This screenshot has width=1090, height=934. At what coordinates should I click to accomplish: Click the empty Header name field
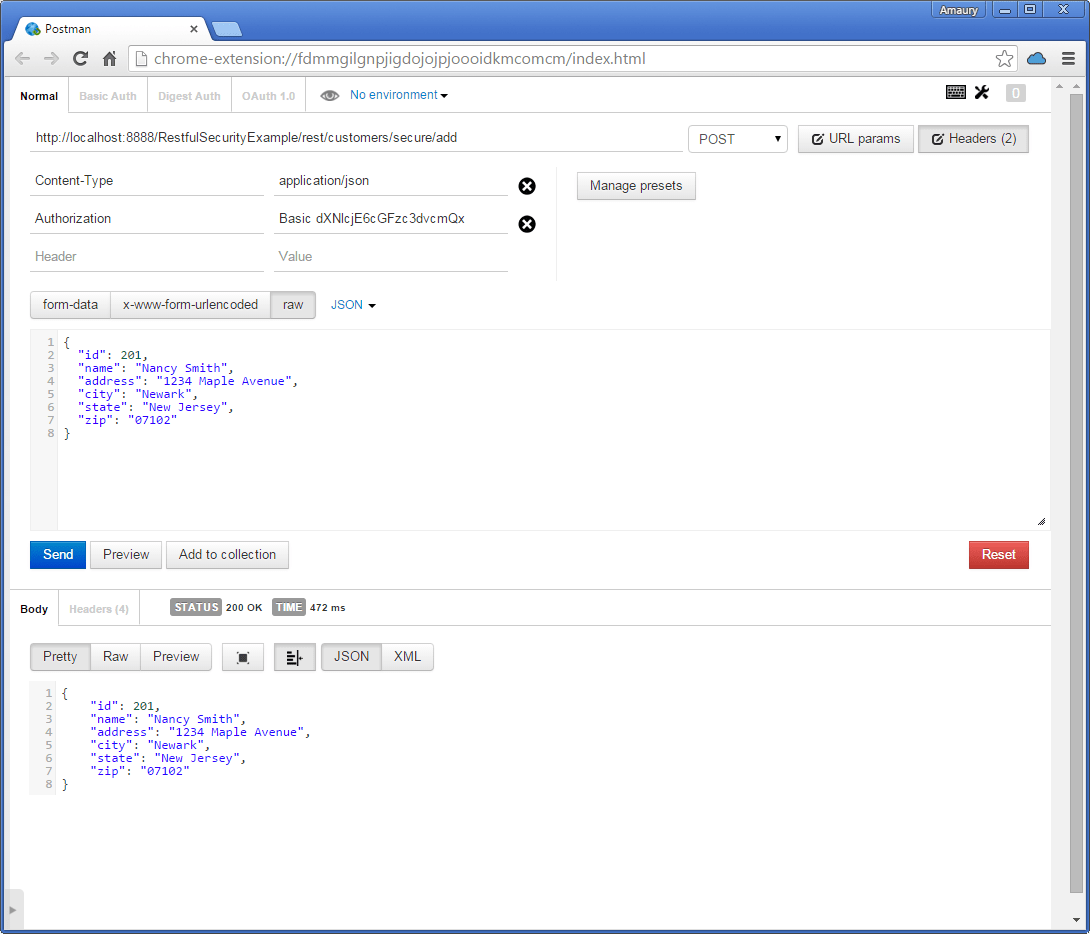pos(147,257)
